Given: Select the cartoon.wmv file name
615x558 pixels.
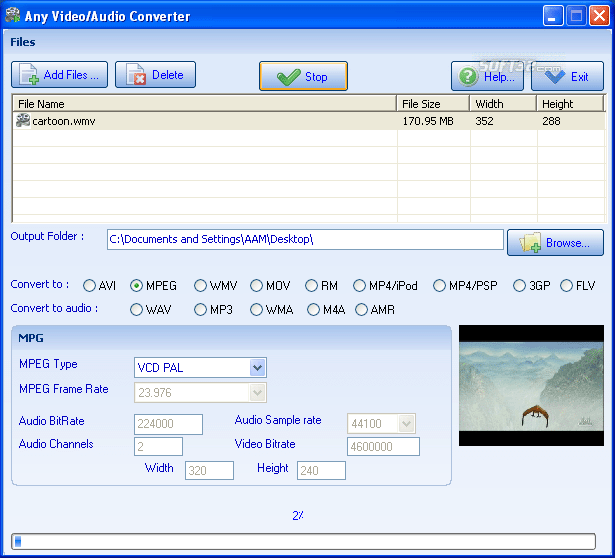Looking at the screenshot, I should coord(64,121).
